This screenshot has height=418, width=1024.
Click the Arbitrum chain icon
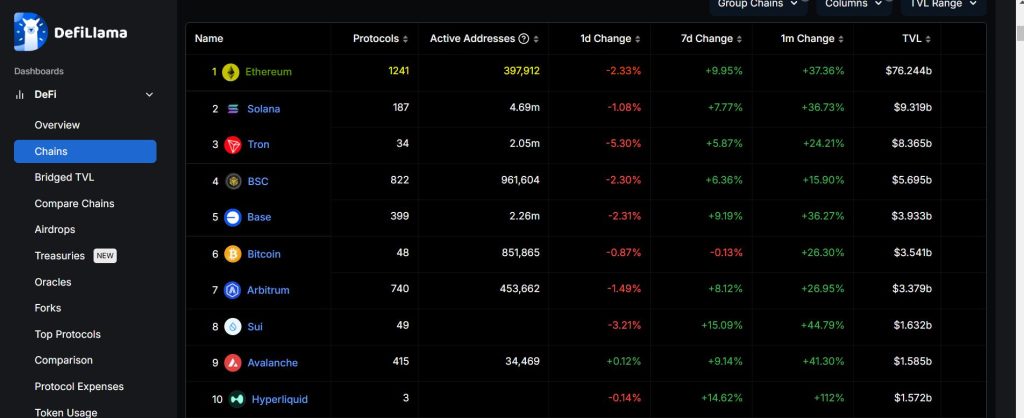pos(233,290)
